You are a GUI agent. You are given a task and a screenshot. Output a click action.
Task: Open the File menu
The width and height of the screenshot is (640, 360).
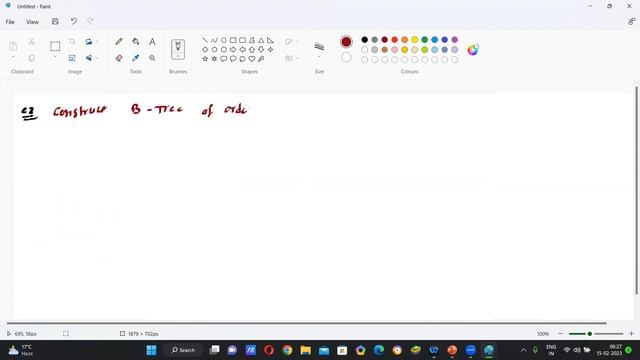pos(10,22)
